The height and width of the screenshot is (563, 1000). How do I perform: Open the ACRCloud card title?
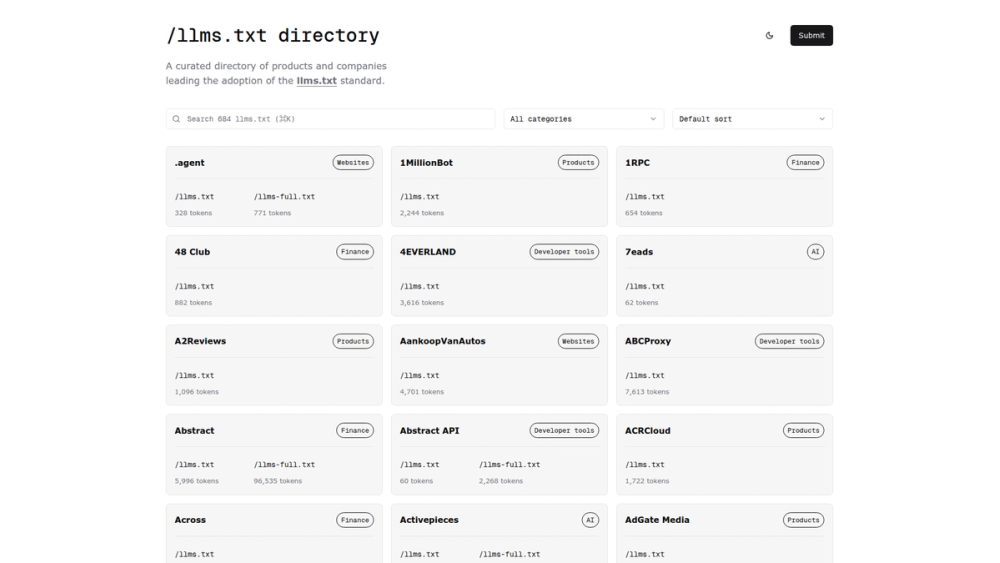(x=647, y=431)
